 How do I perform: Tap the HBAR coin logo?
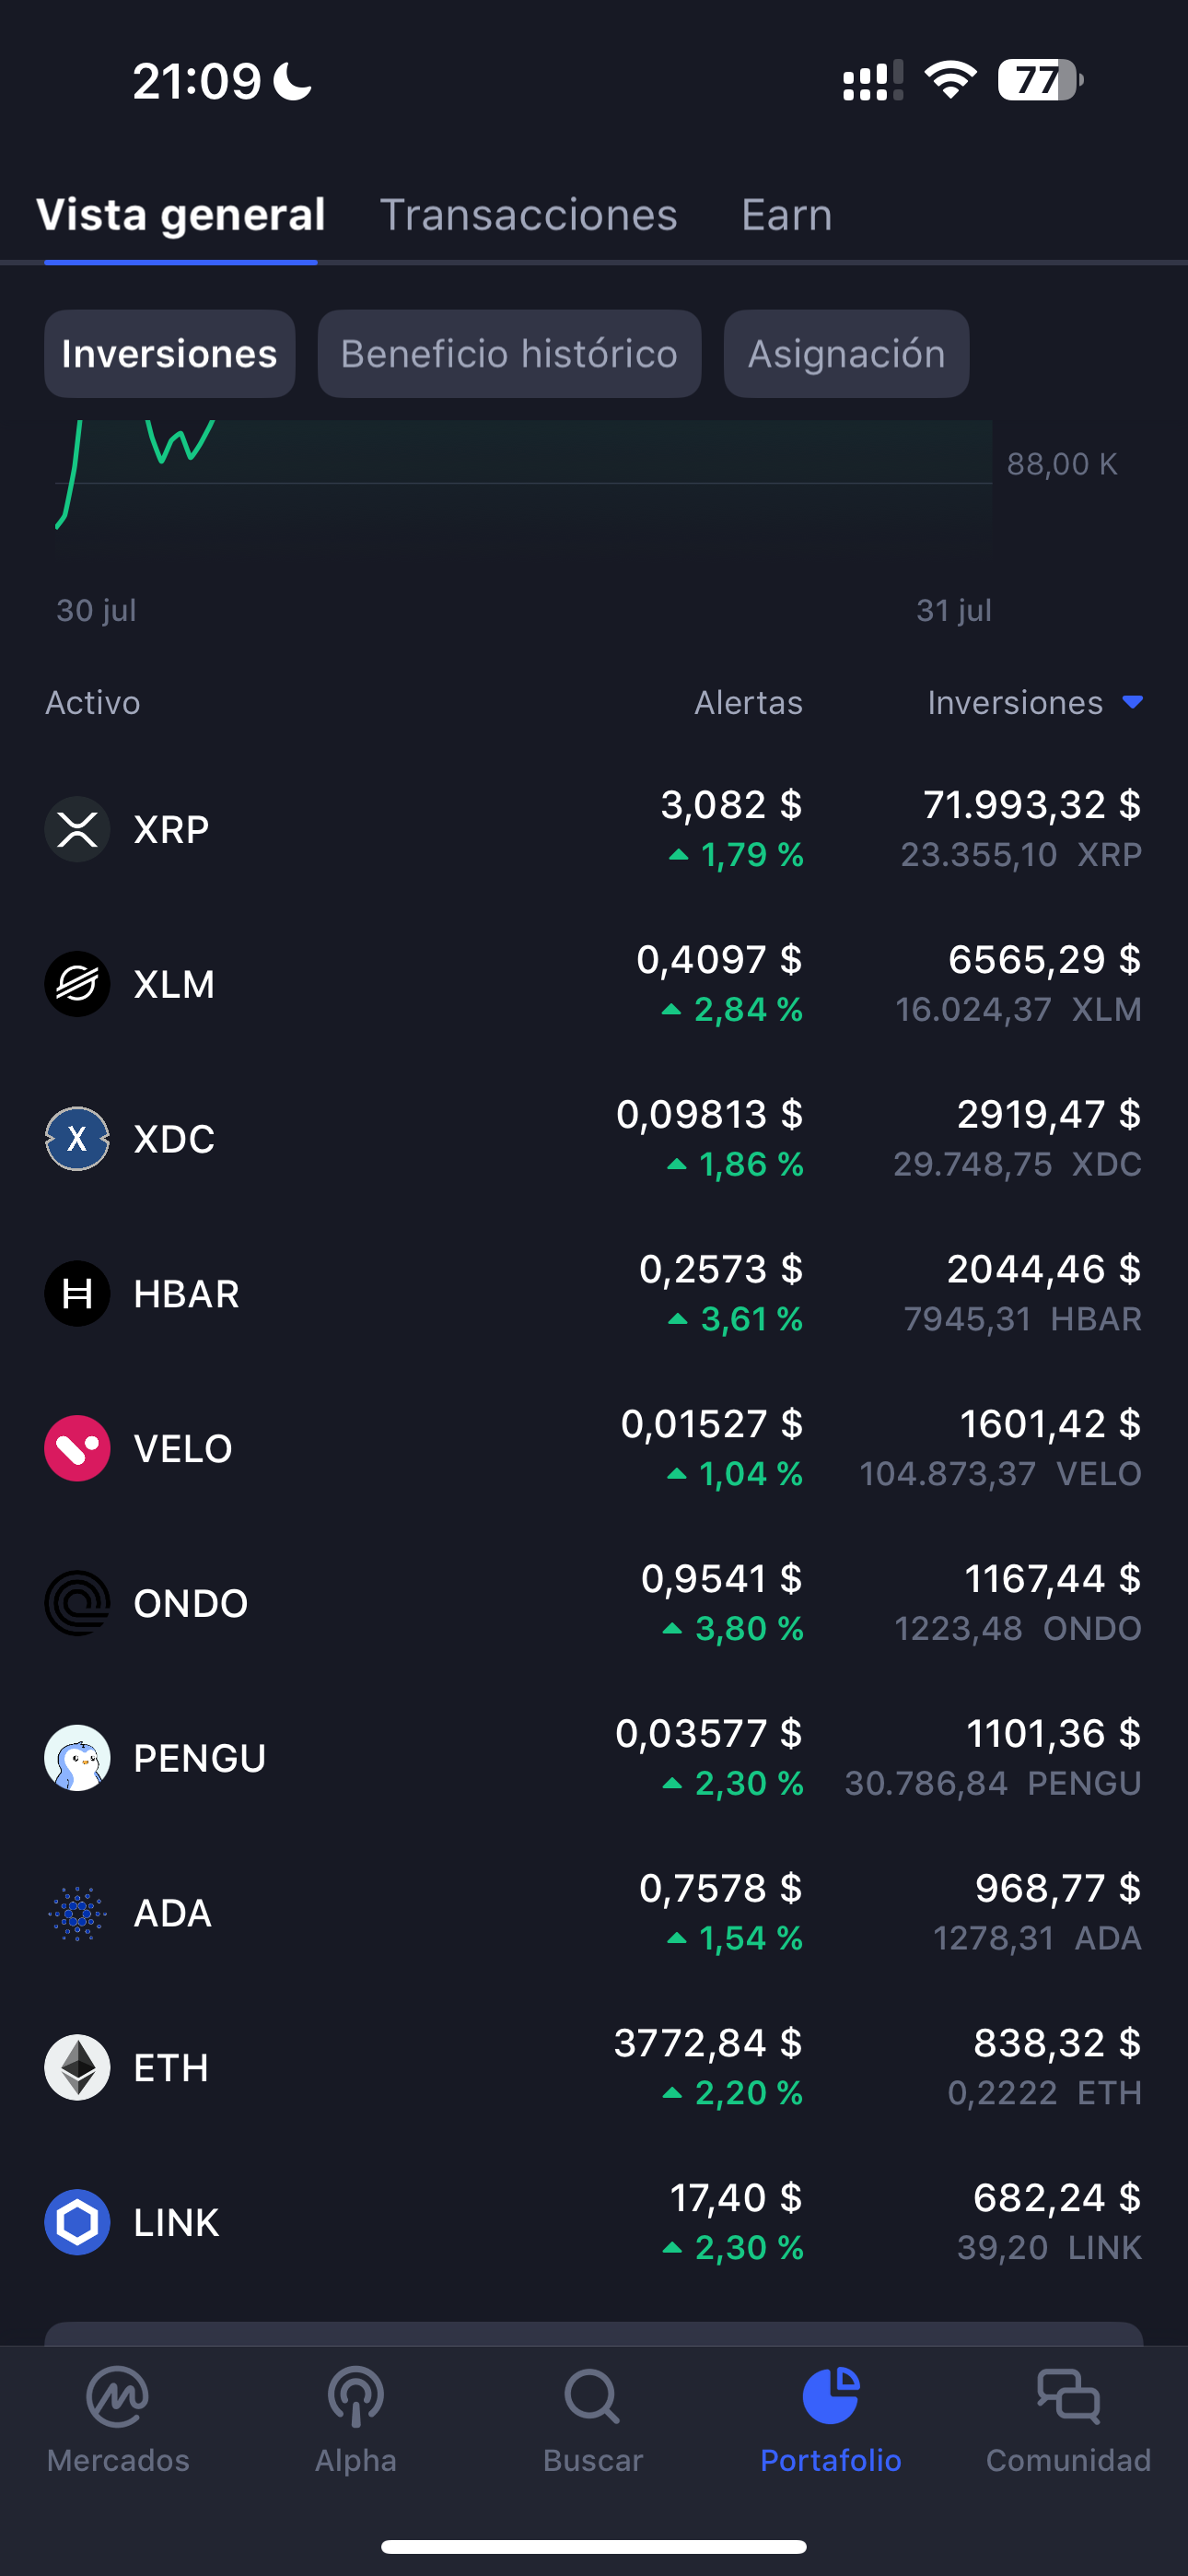click(x=77, y=1293)
